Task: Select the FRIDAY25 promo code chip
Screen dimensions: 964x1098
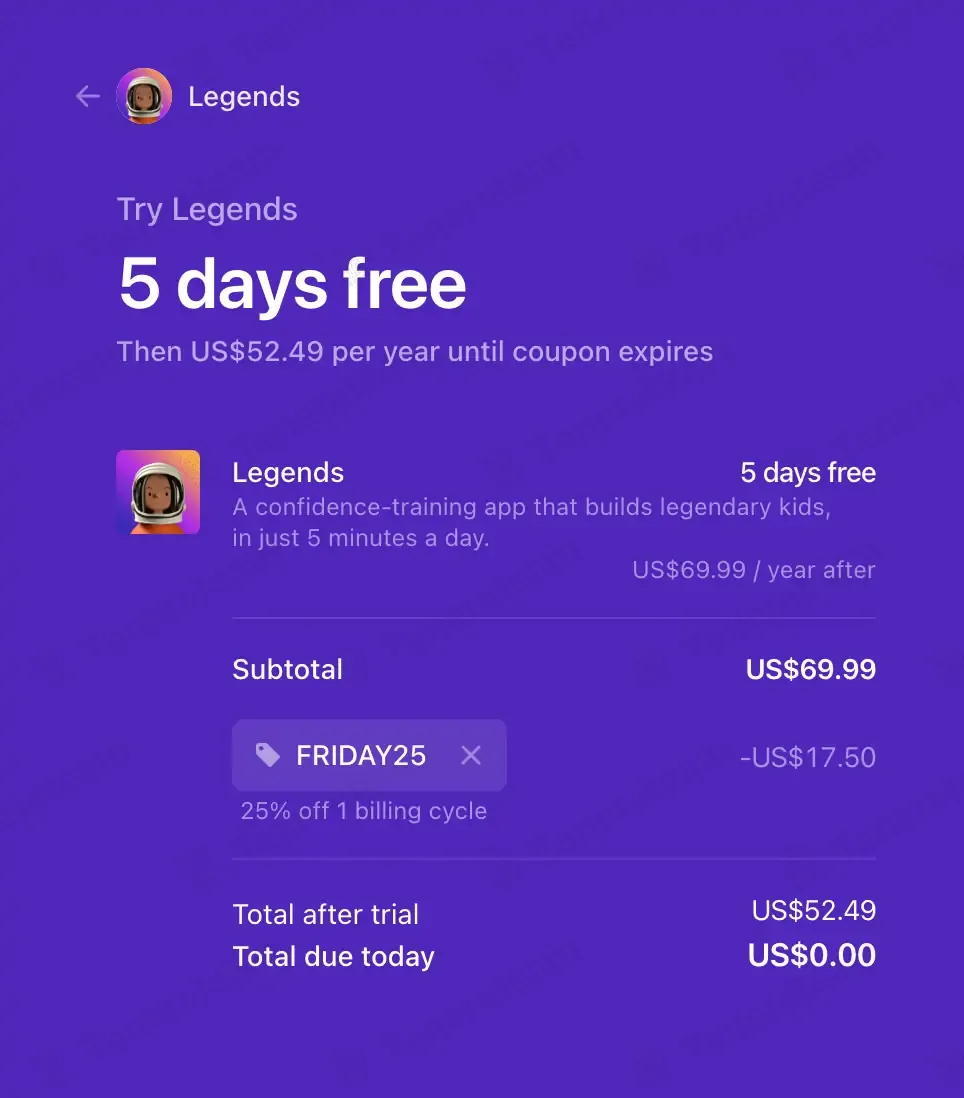Action: tap(369, 755)
